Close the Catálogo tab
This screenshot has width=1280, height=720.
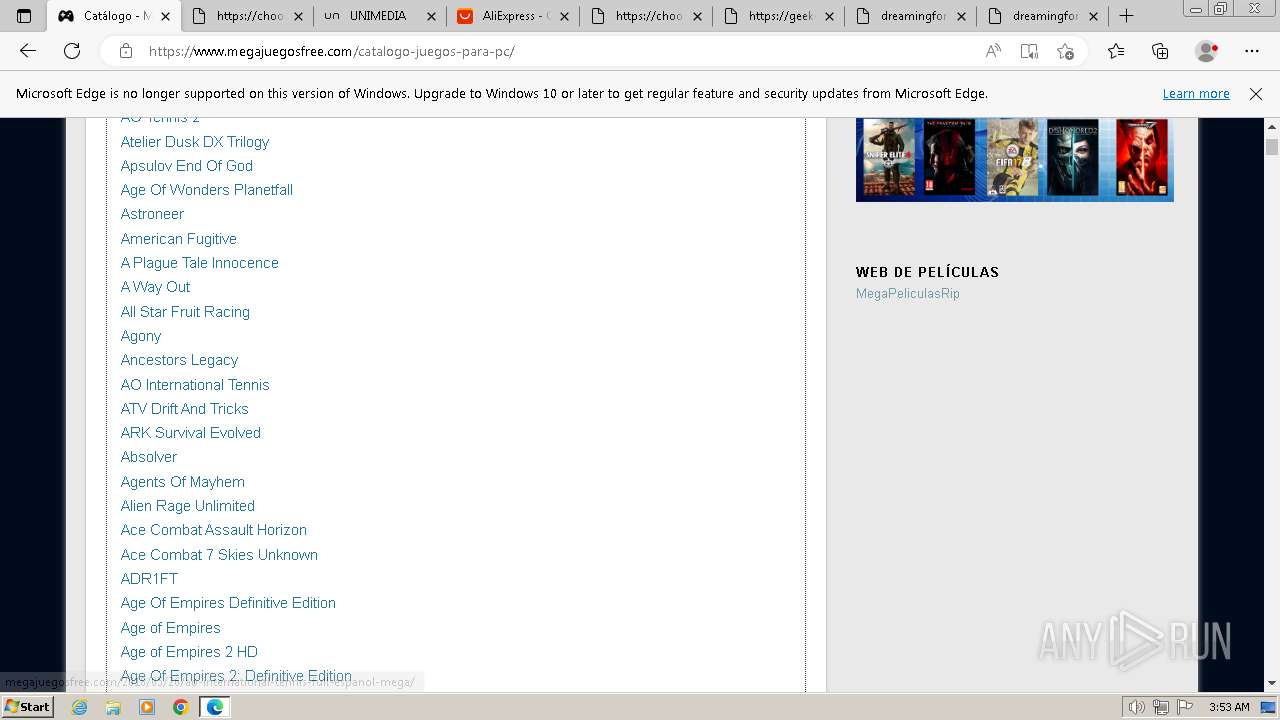[165, 16]
